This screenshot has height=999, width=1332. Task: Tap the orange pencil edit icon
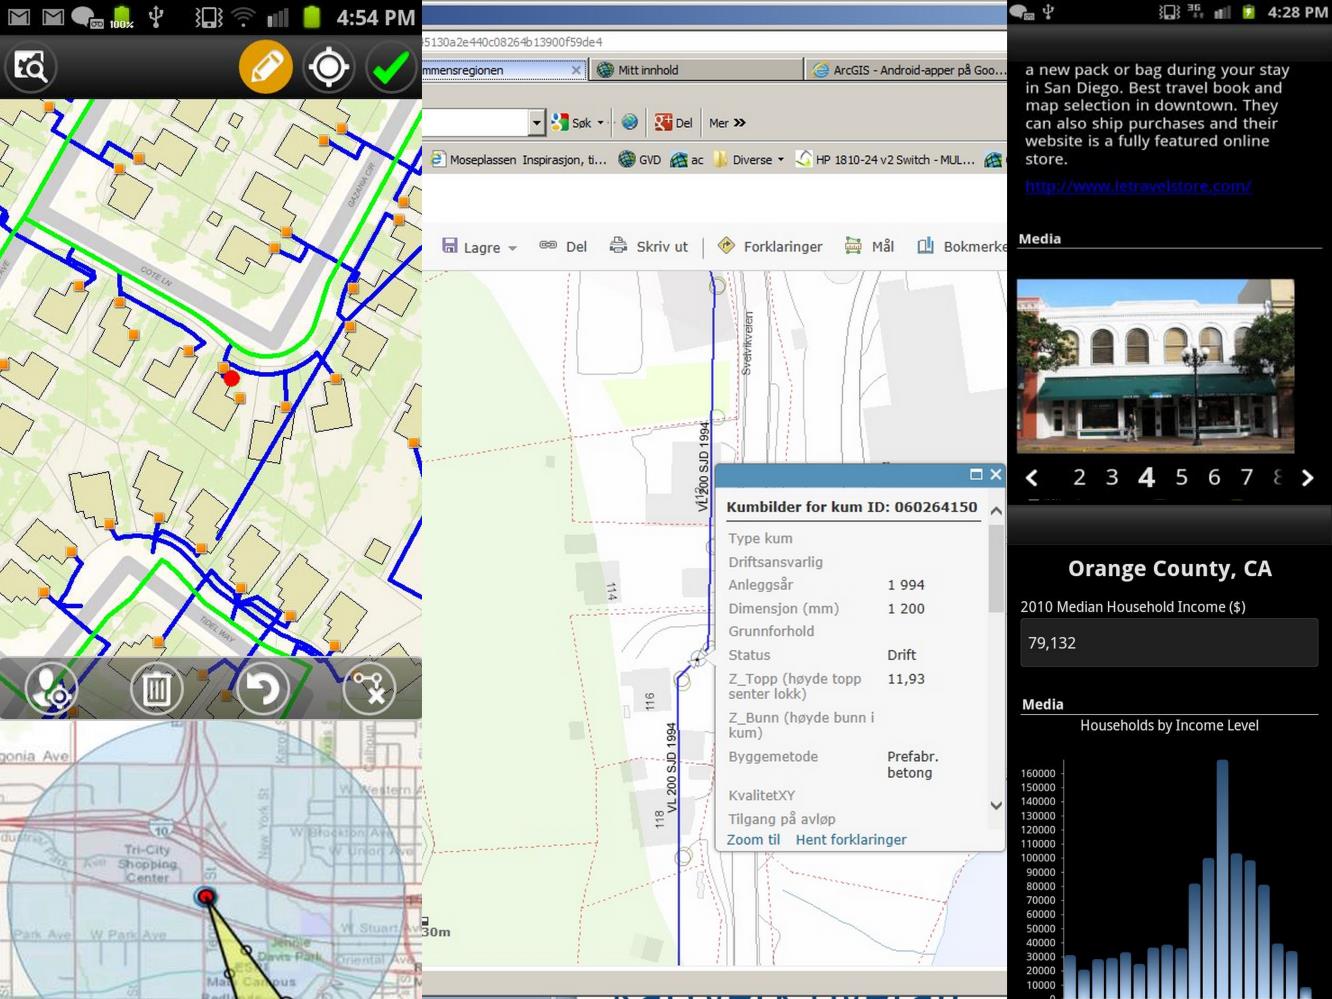coord(265,67)
